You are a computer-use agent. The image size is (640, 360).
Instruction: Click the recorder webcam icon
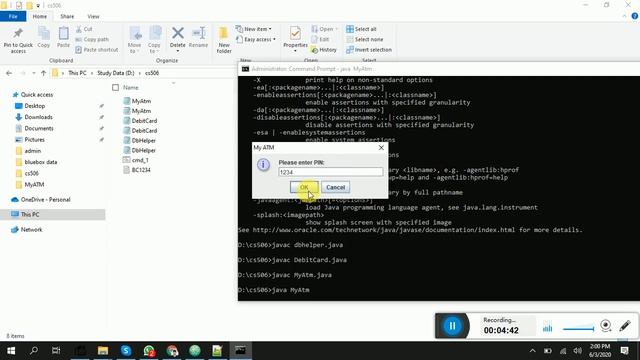point(606,325)
